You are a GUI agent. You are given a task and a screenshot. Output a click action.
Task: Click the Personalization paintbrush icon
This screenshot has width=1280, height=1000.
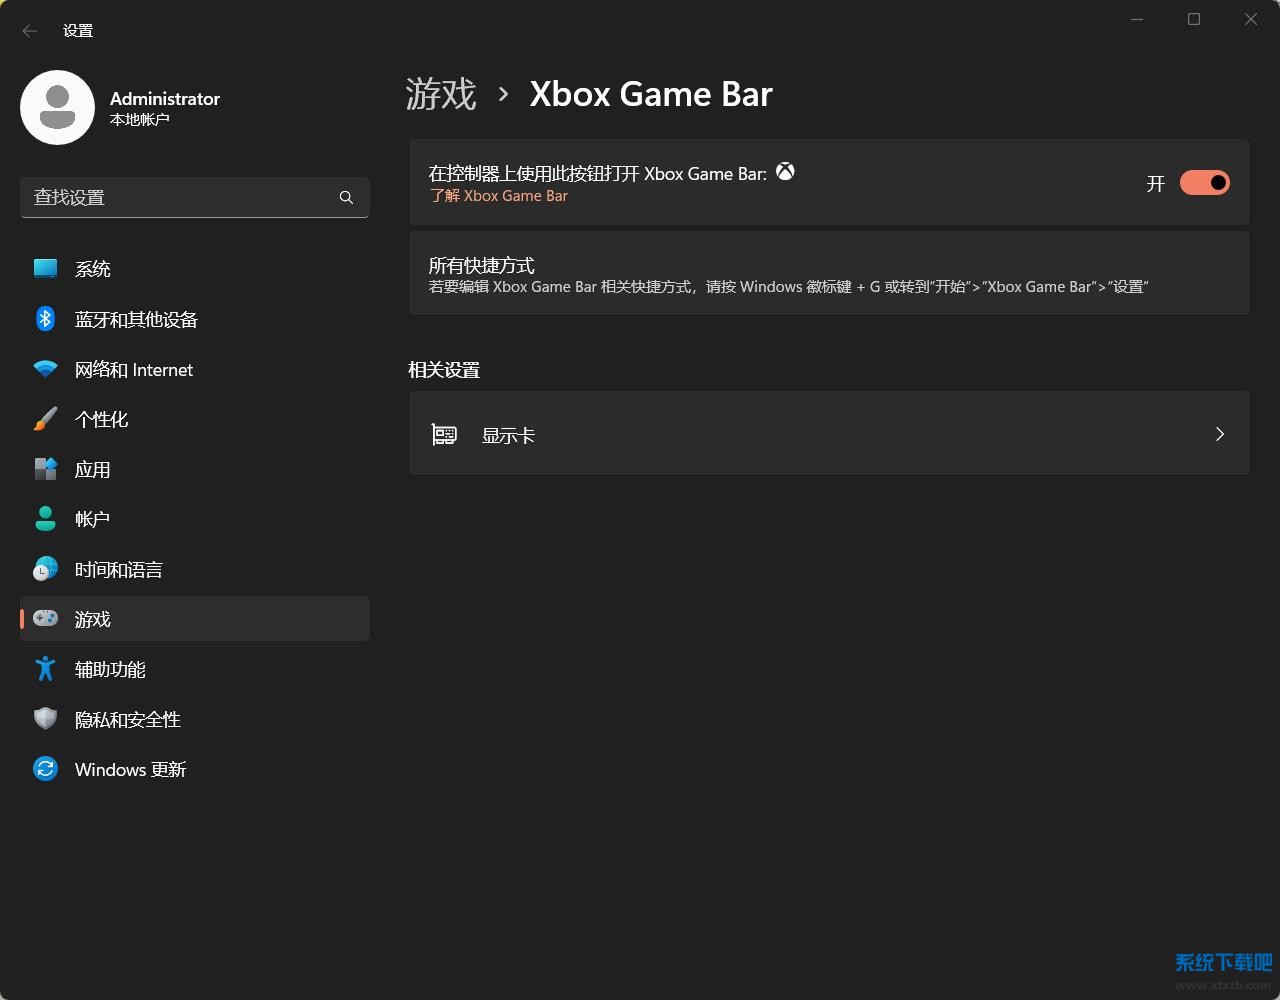[45, 419]
